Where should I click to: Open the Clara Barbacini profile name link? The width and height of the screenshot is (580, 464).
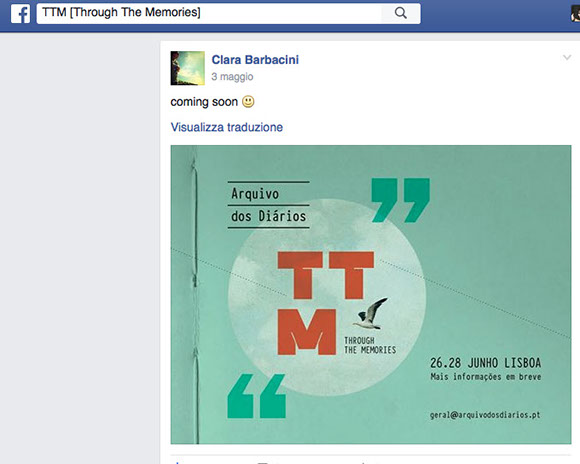click(x=255, y=60)
